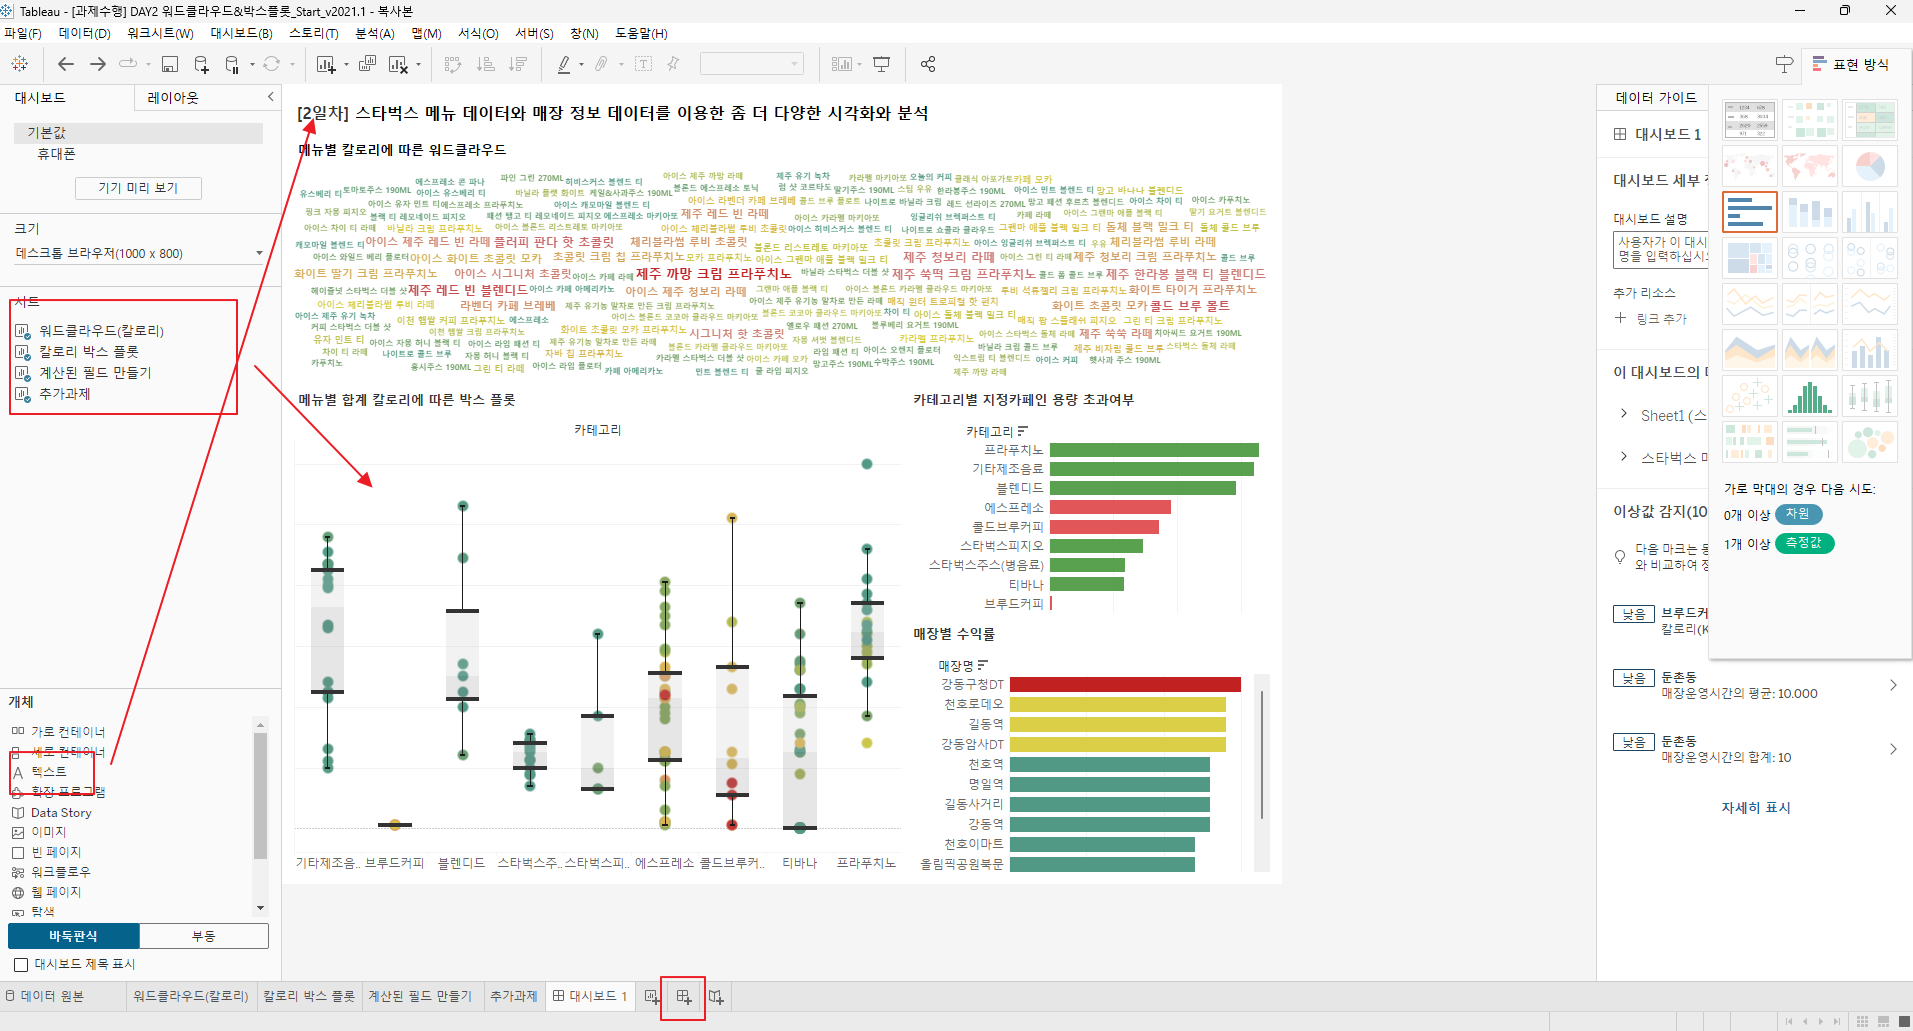
Task: Select the box-and-whisker plot in Show Me
Action: click(x=1869, y=396)
